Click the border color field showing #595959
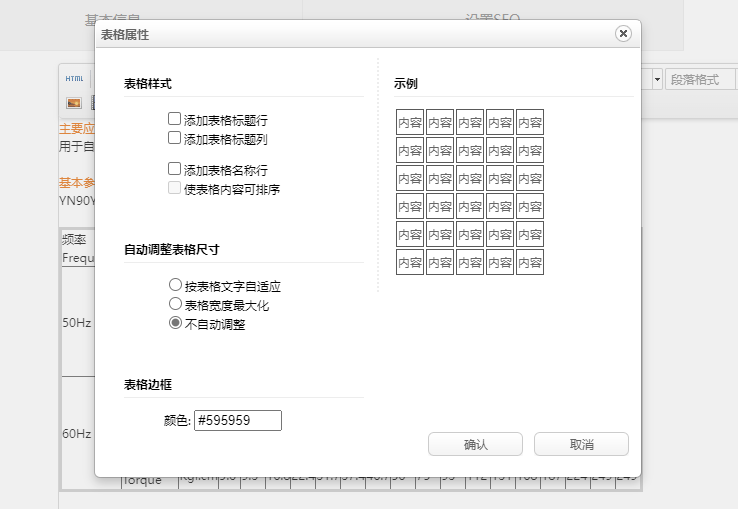This screenshot has height=509, width=738. coord(238,421)
